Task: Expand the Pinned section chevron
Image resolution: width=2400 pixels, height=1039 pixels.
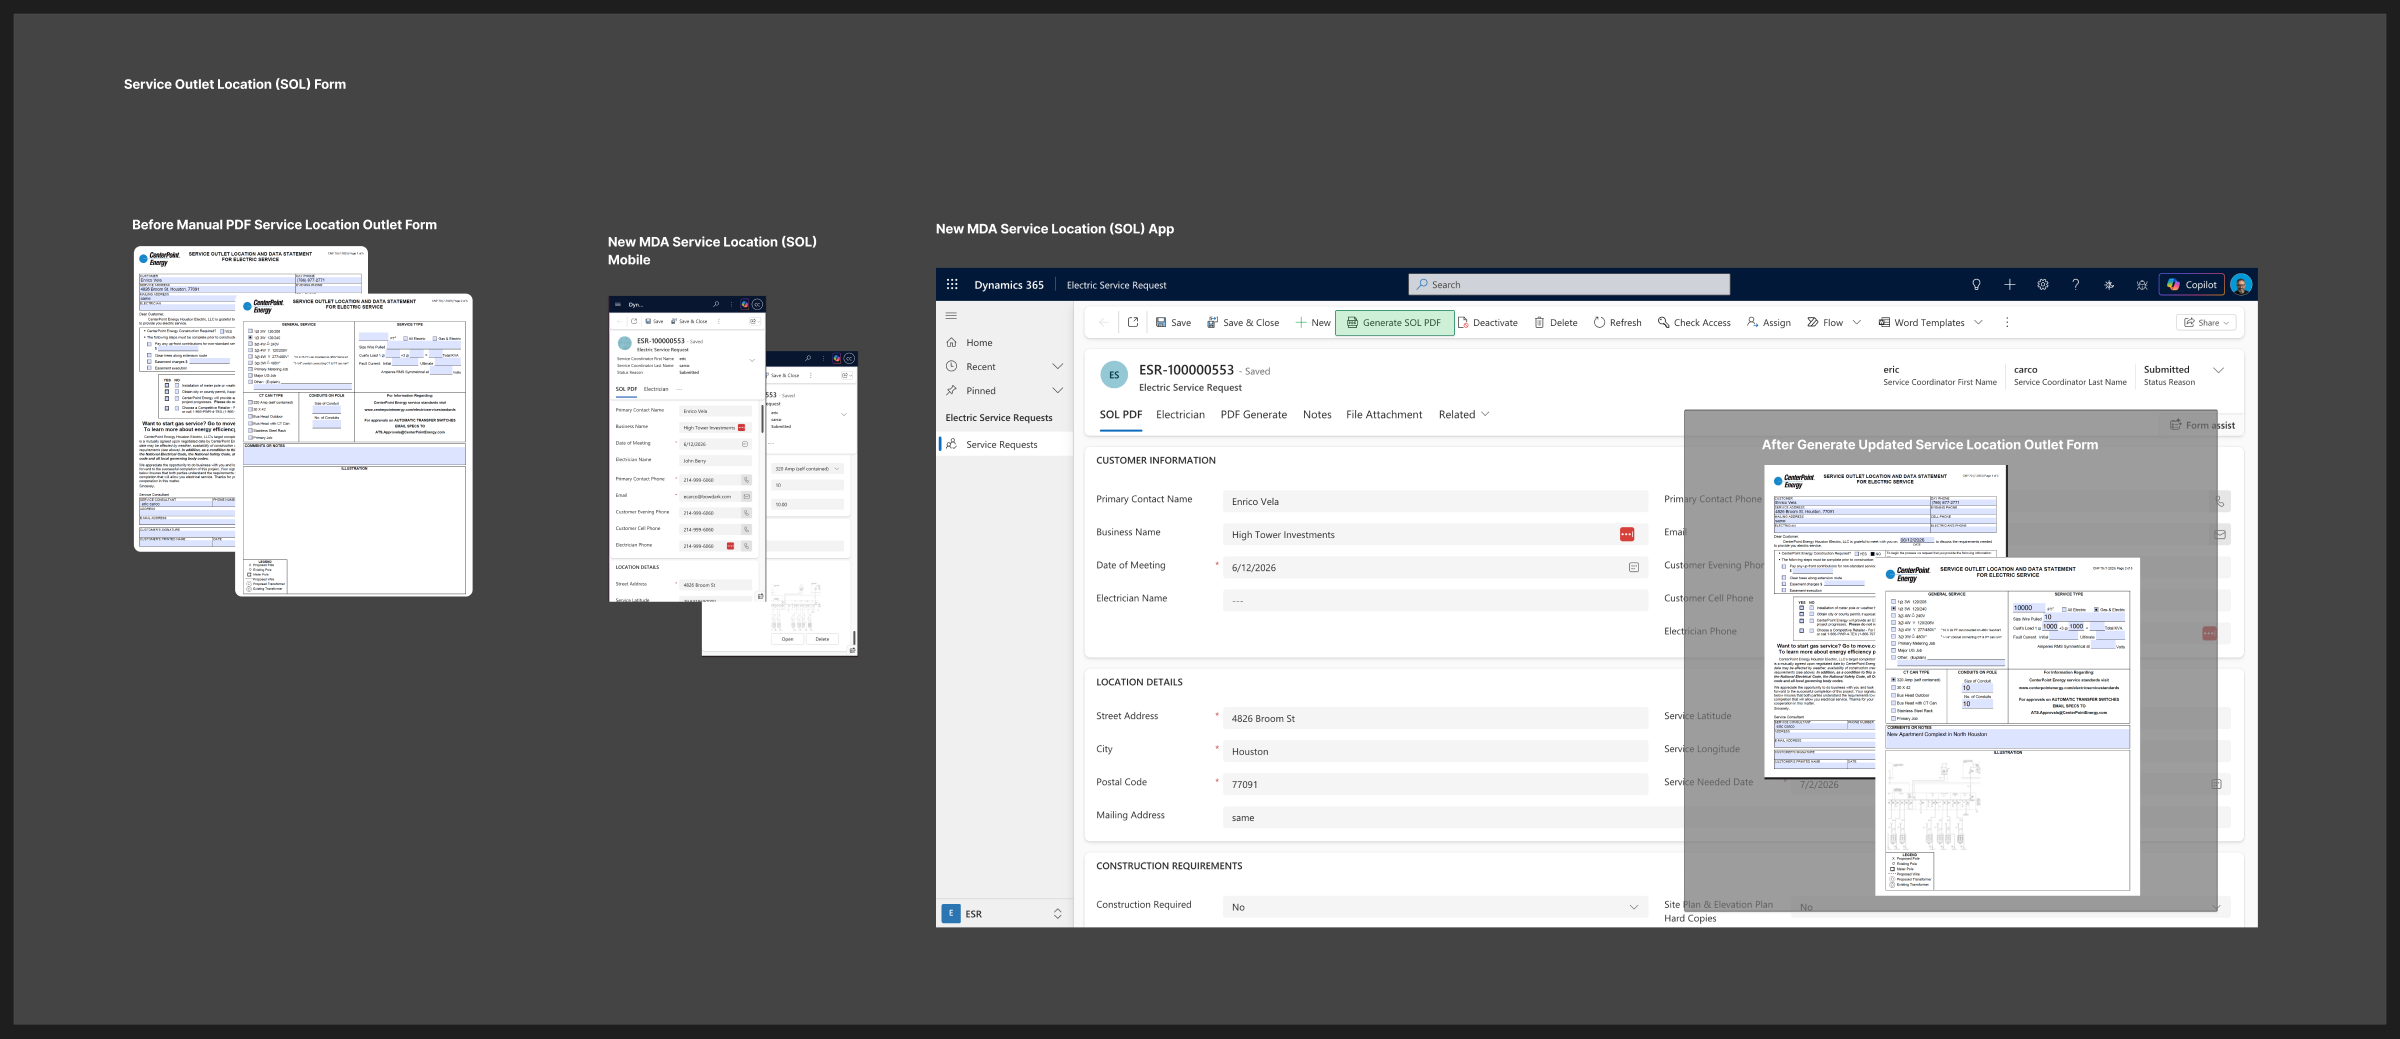Action: 1057,391
